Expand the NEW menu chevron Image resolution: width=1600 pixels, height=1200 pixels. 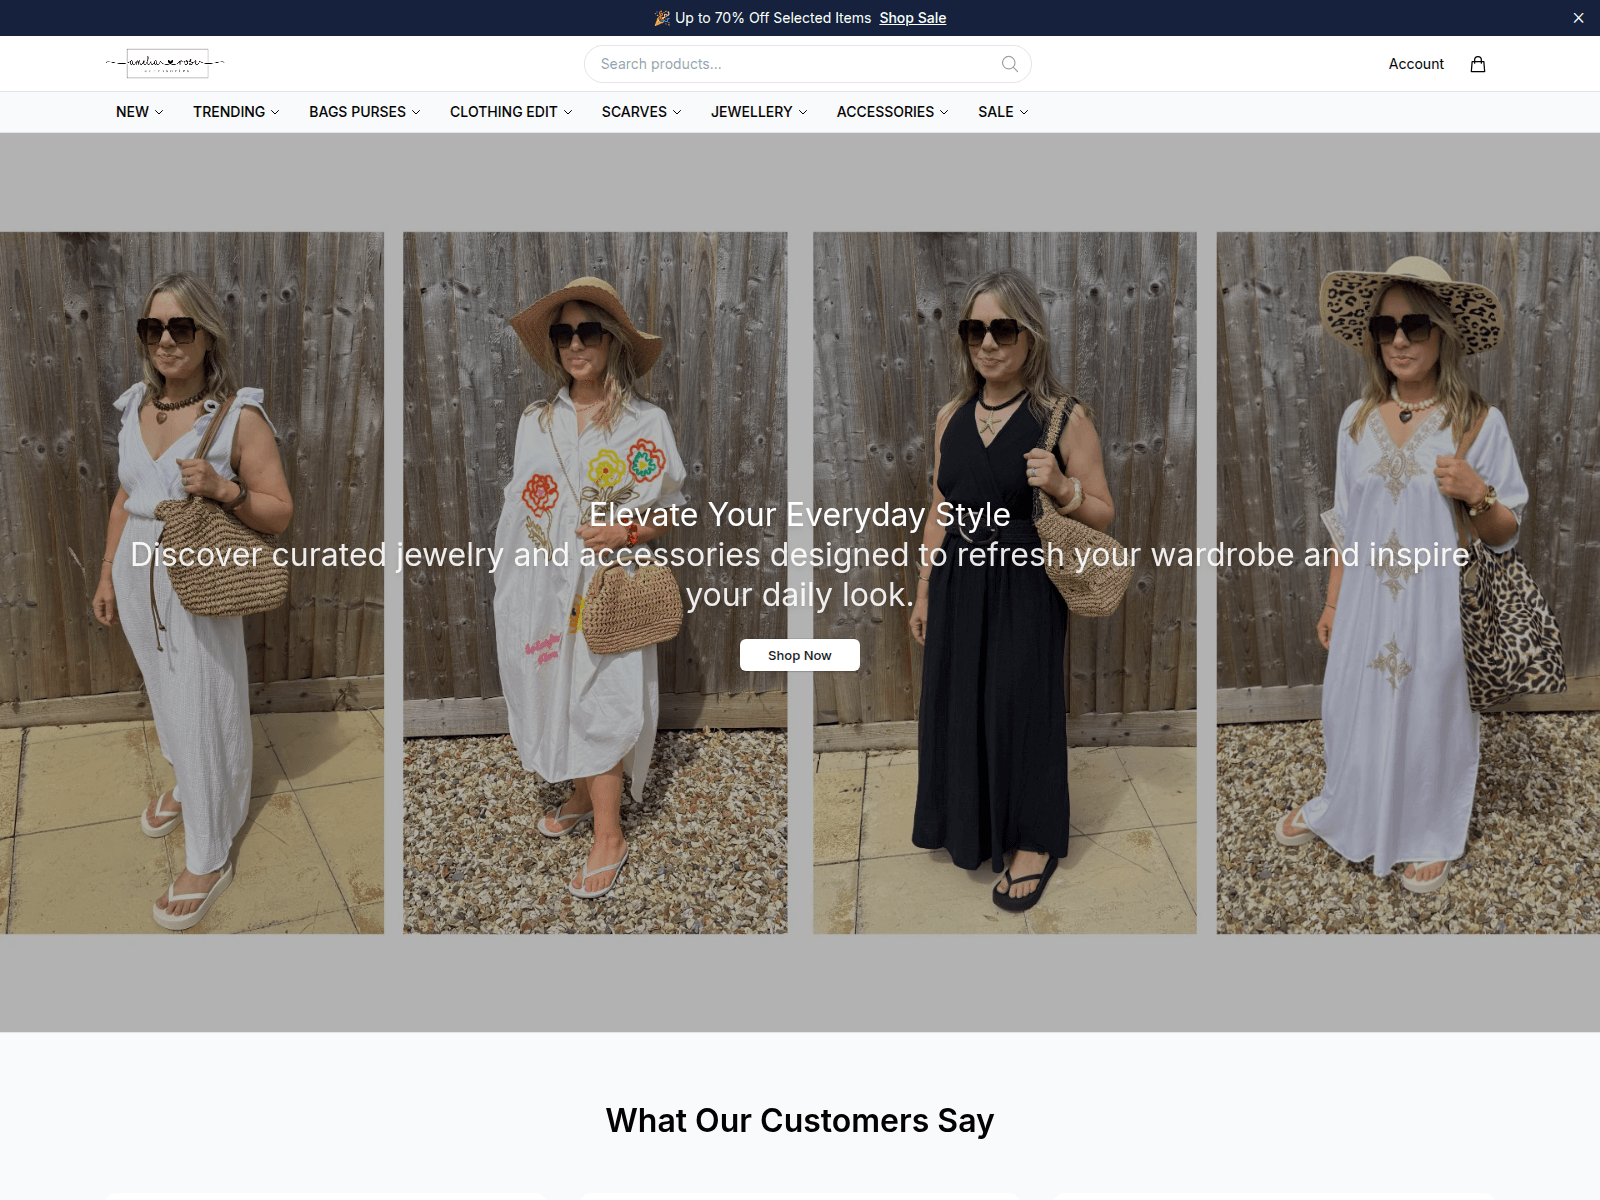coord(159,112)
